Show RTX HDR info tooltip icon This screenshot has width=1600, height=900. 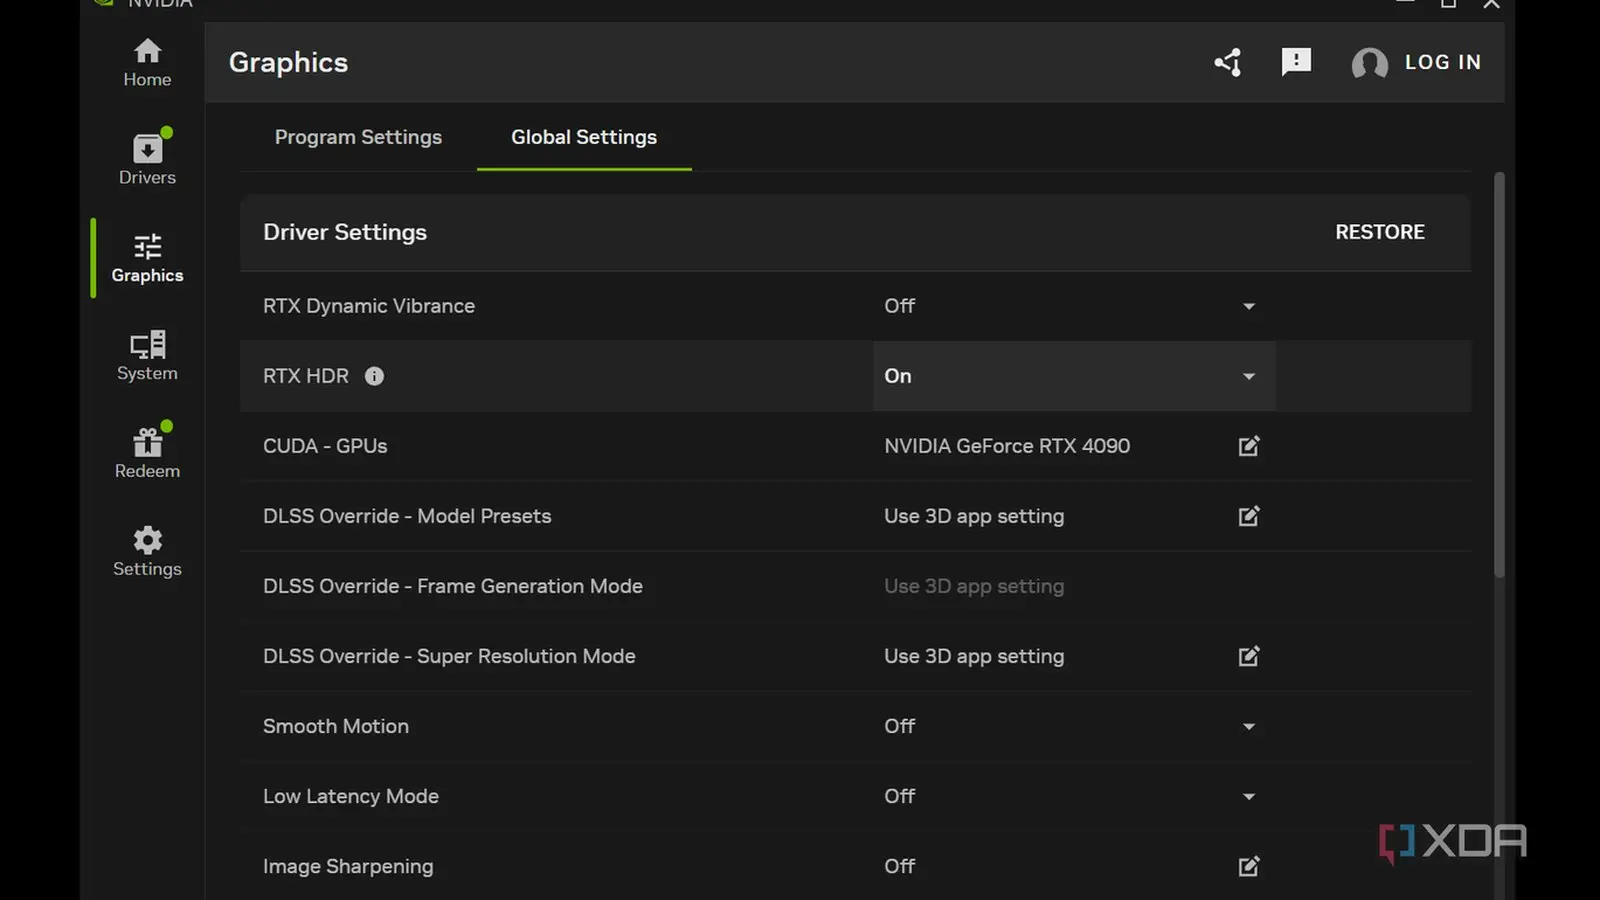point(374,376)
